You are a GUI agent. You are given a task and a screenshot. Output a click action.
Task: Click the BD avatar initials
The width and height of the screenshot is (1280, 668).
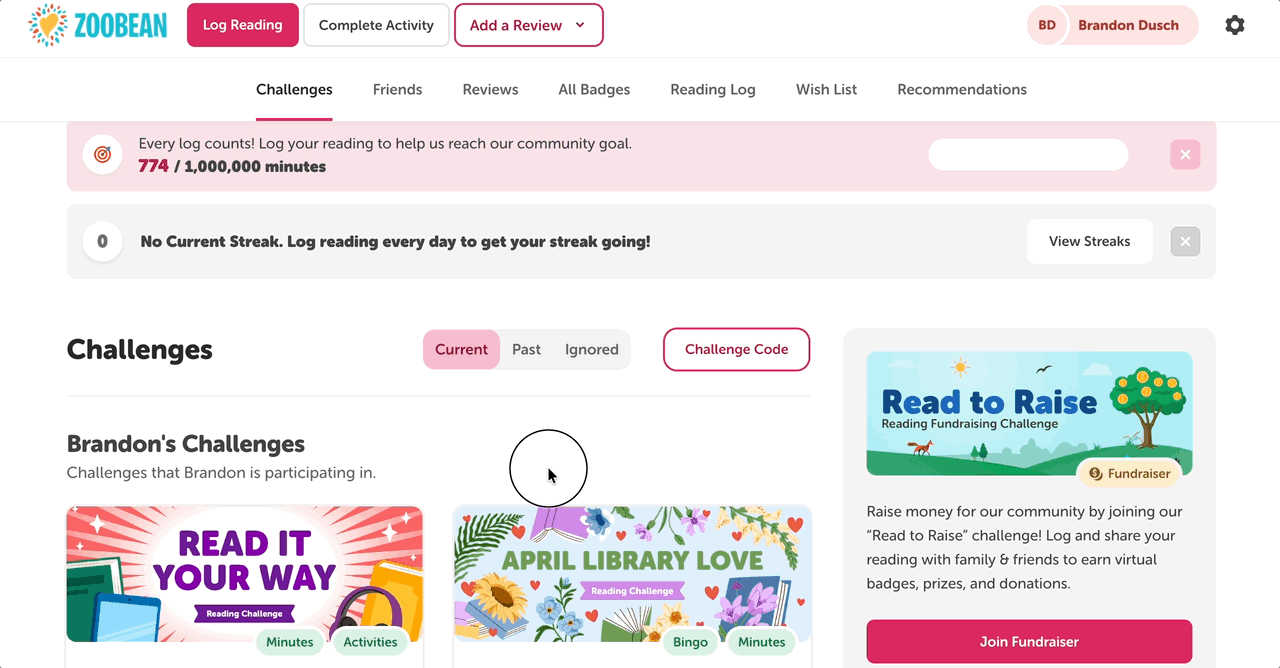pos(1047,25)
